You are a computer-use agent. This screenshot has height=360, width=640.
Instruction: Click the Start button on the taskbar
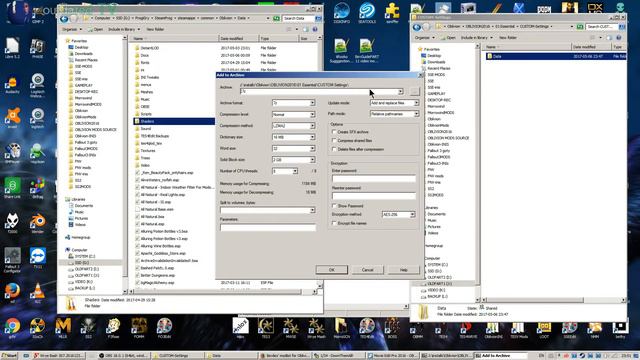pos(9,356)
